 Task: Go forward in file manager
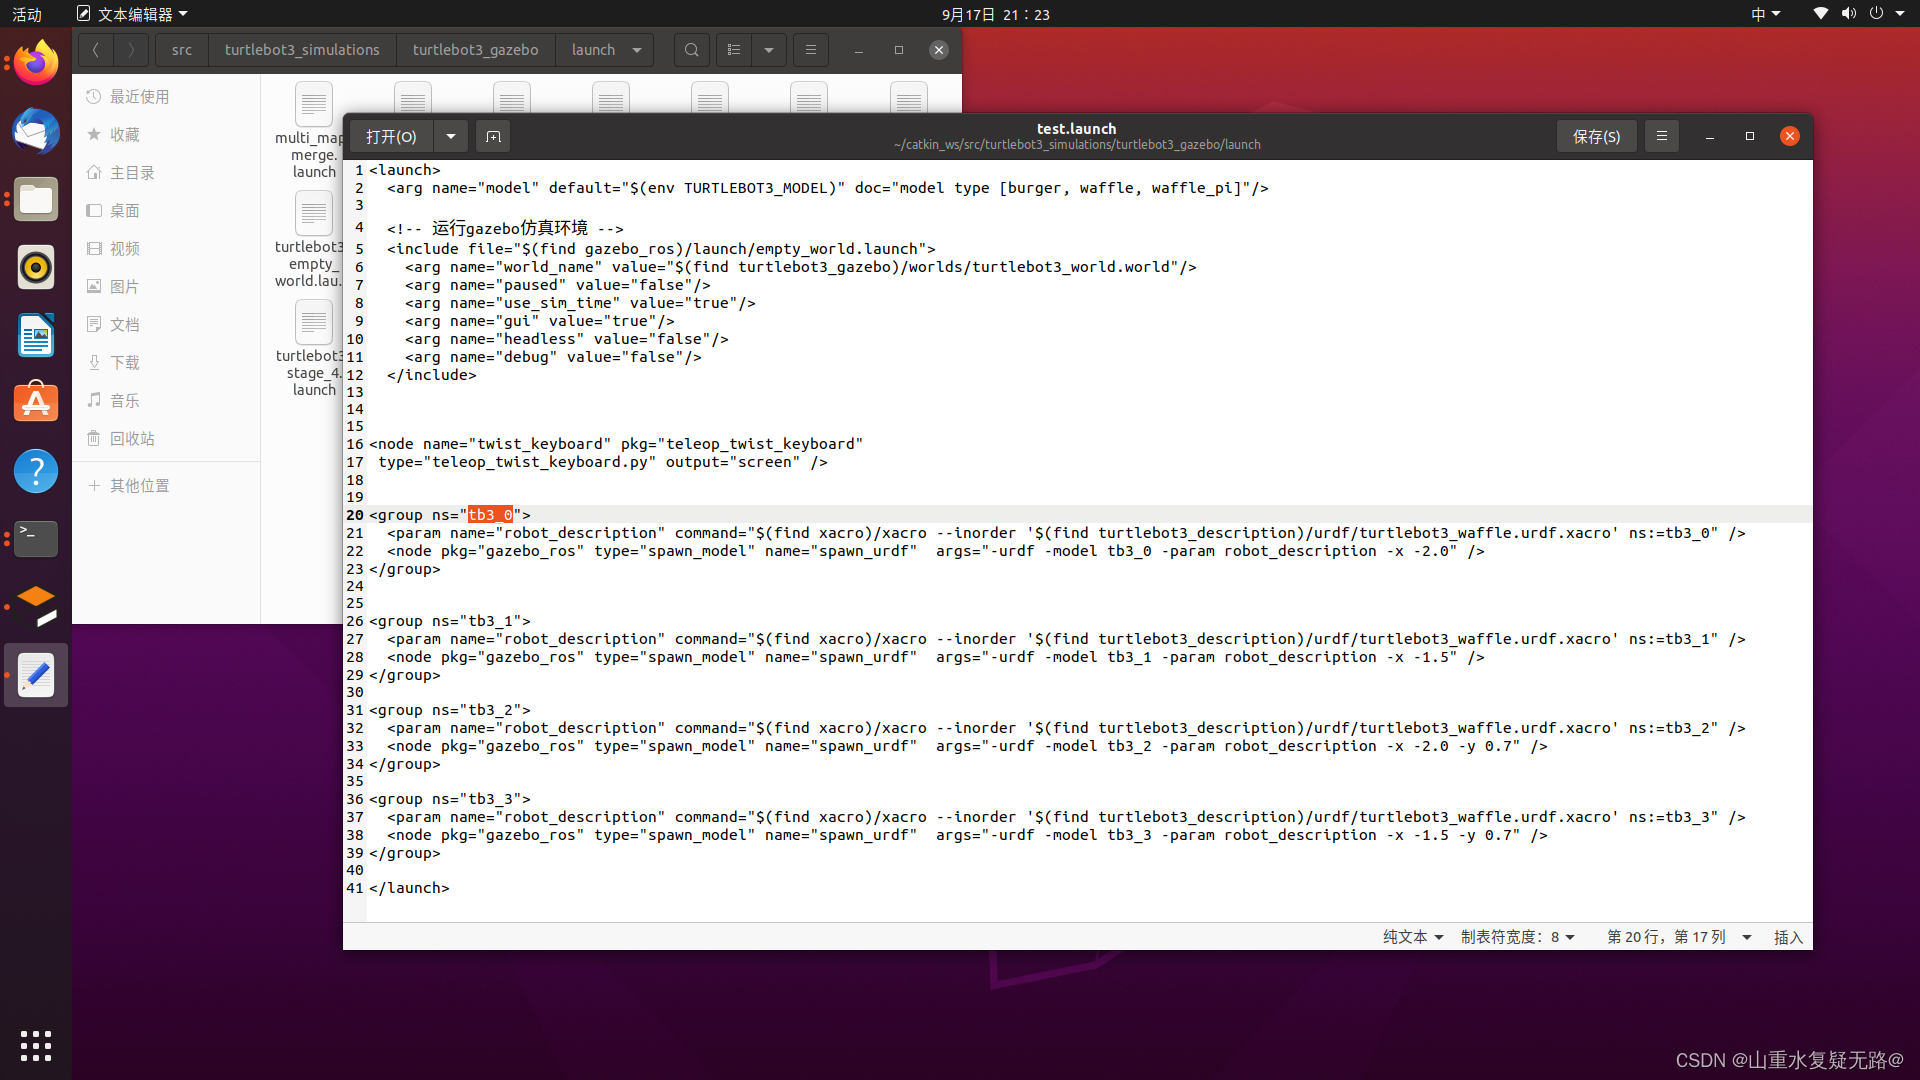point(131,50)
